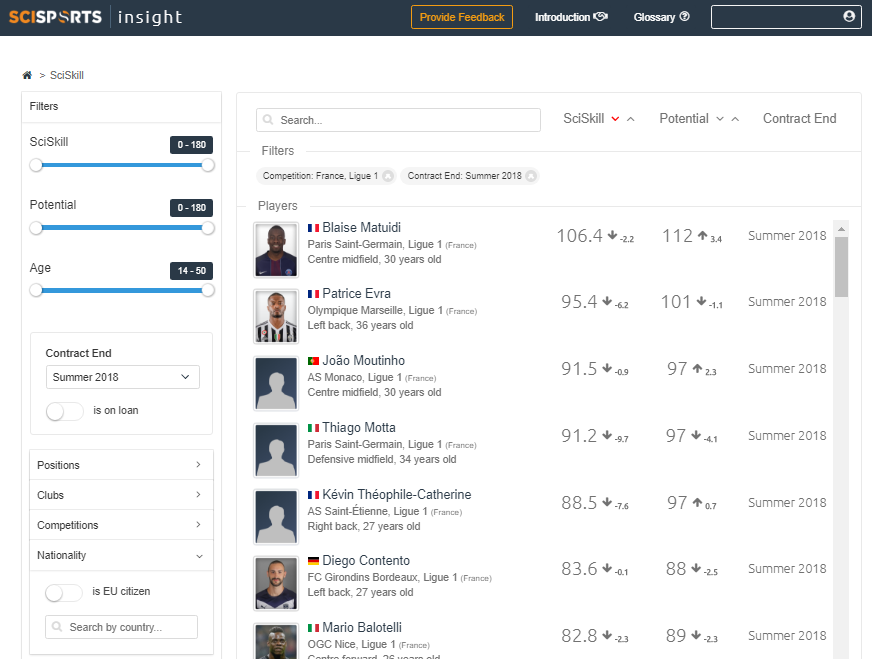Click the Potential up arrow for Blaise Matuidi
This screenshot has height=659, width=872.
[702, 235]
